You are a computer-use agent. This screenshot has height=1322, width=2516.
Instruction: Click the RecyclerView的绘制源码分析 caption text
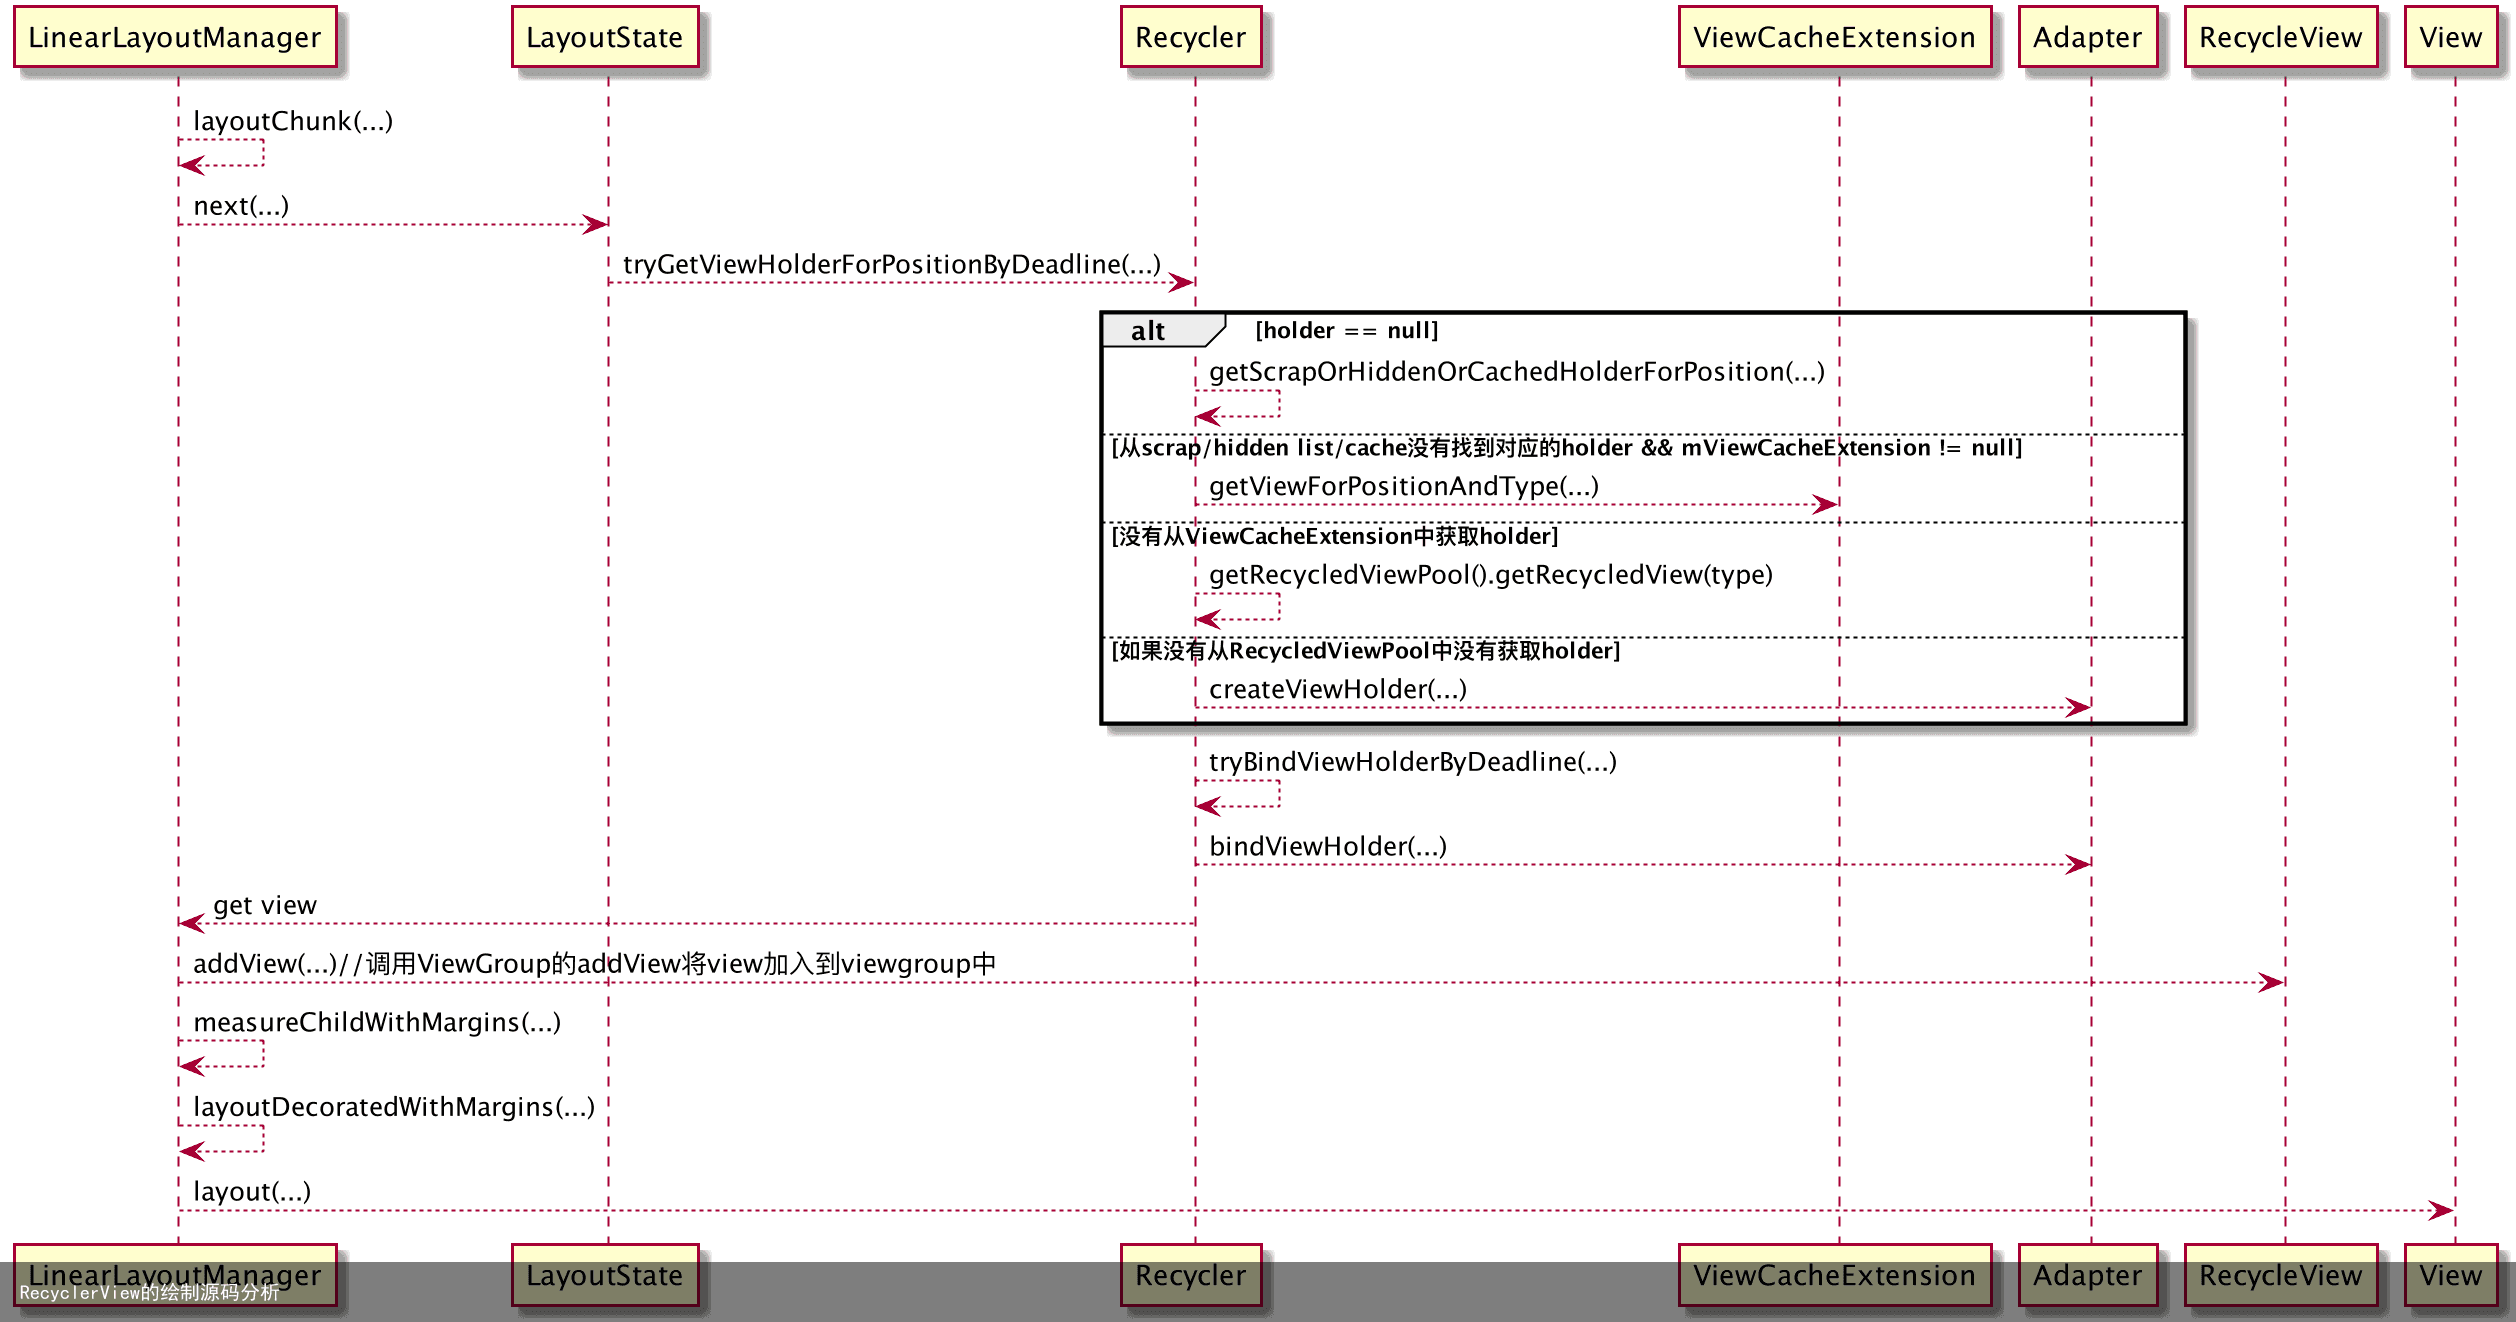point(150,1293)
